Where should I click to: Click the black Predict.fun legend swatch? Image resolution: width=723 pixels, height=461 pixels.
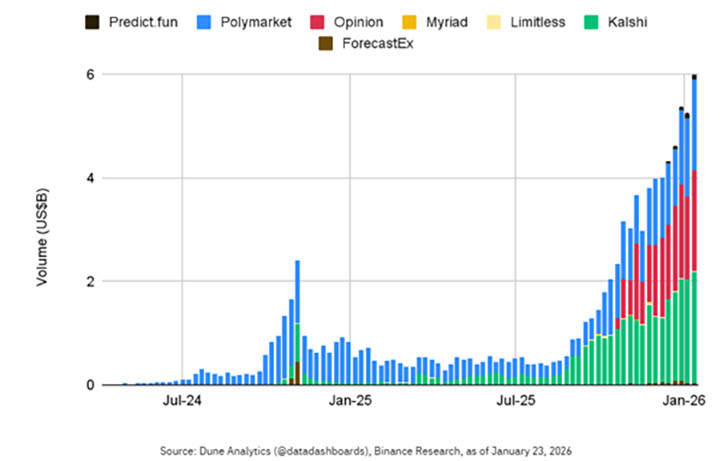click(93, 22)
